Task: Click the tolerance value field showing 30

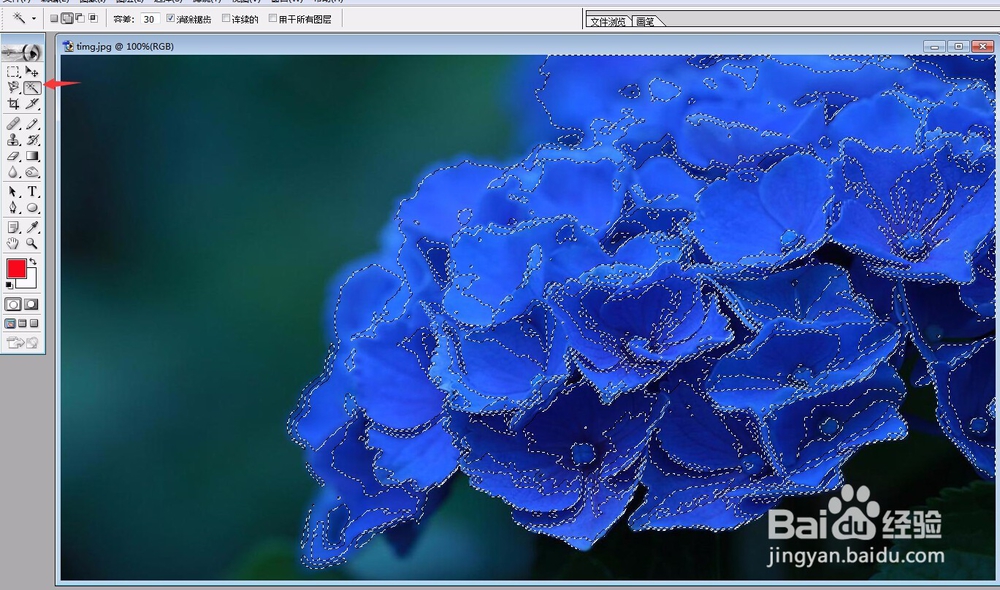Action: (149, 19)
